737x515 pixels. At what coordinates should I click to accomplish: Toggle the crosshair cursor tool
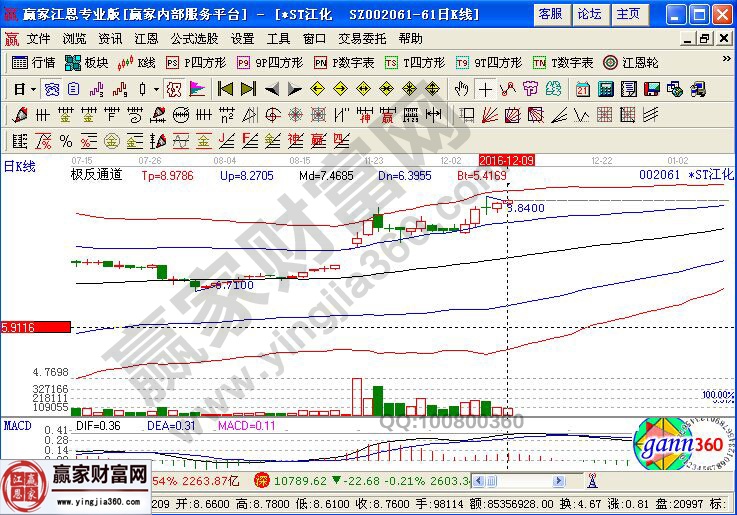(486, 88)
